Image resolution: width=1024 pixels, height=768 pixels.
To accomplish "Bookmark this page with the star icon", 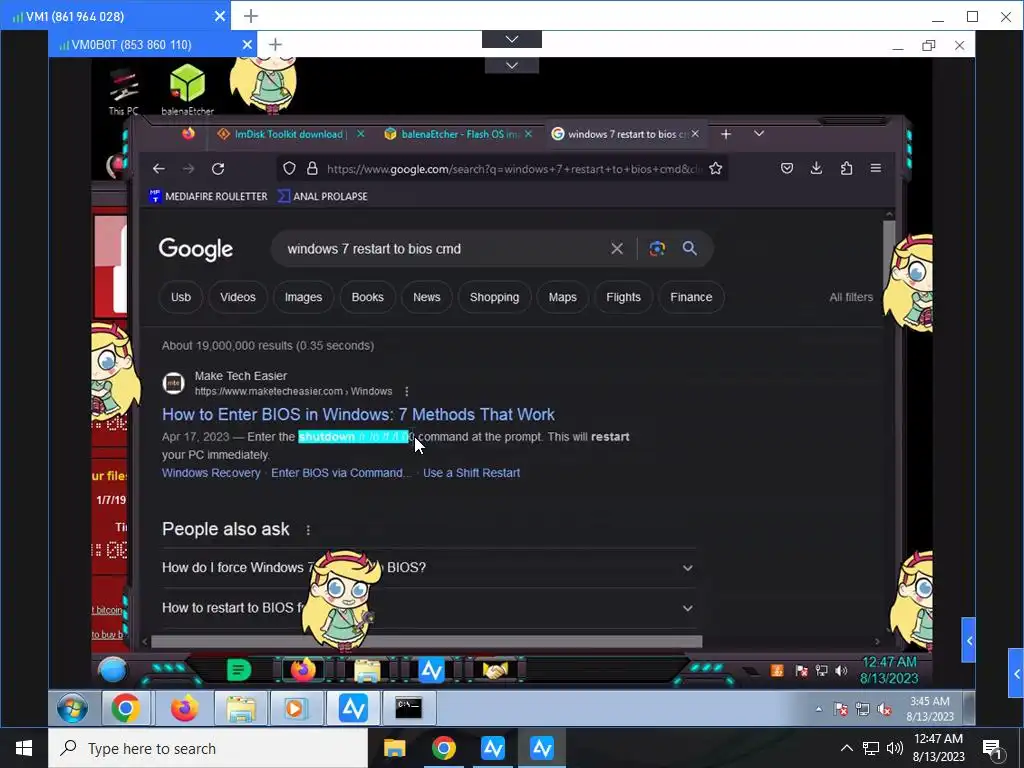I will point(716,168).
